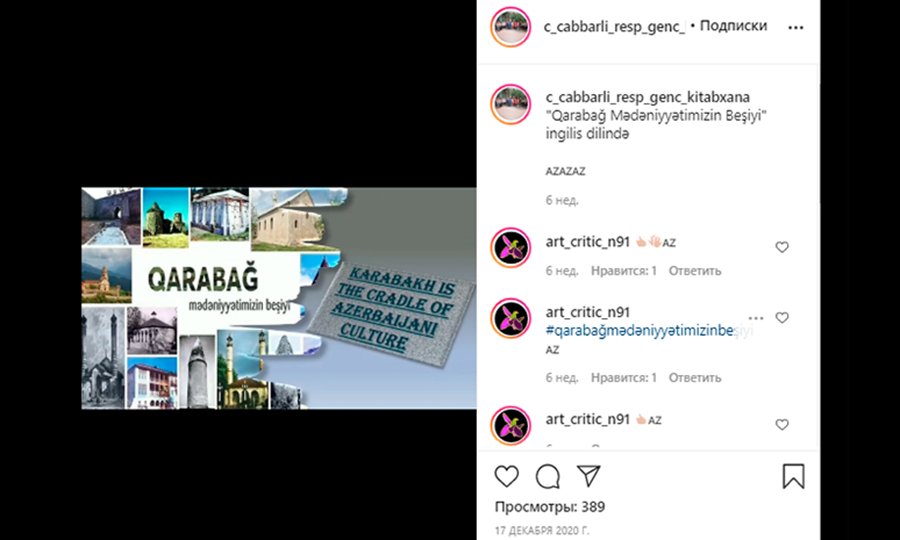This screenshot has width=900, height=540.
Task: Open avatar next to the post caption
Action: tap(510, 104)
